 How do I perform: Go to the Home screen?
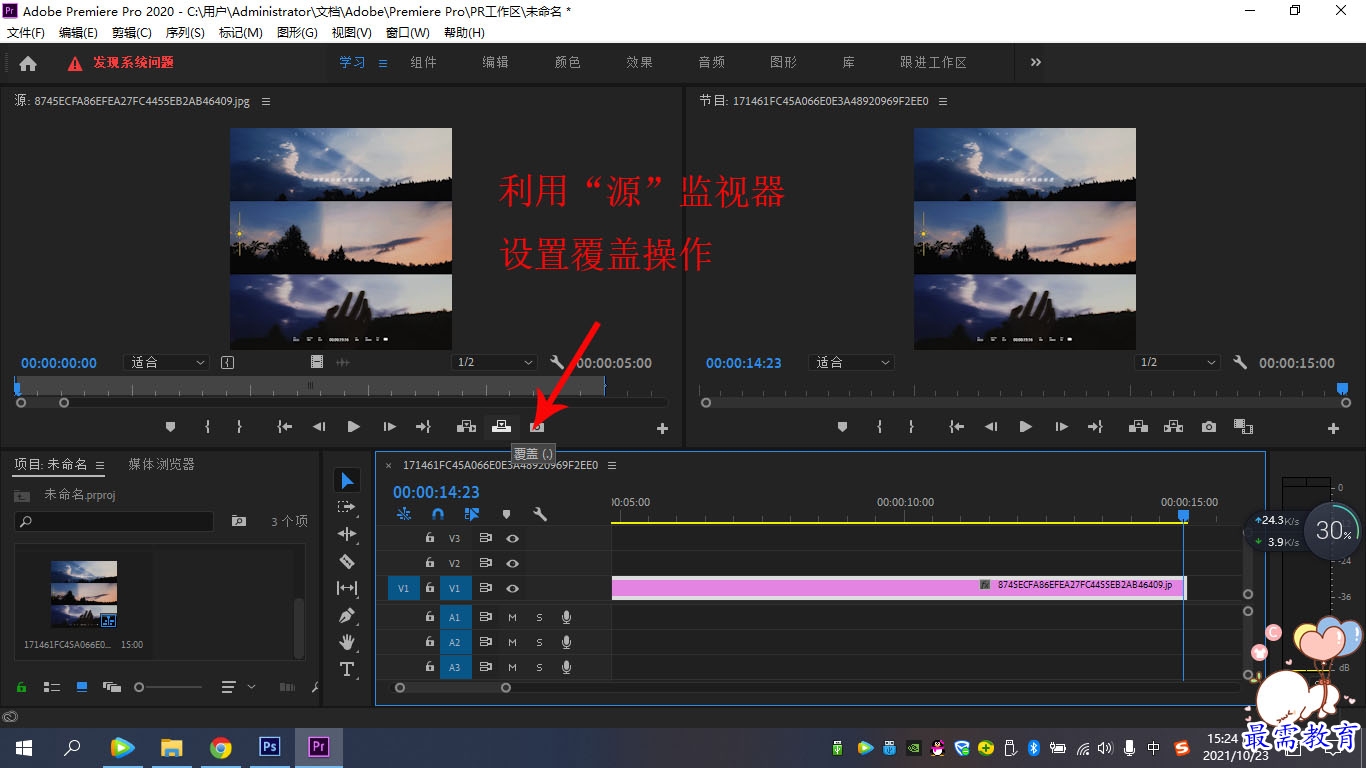28,63
